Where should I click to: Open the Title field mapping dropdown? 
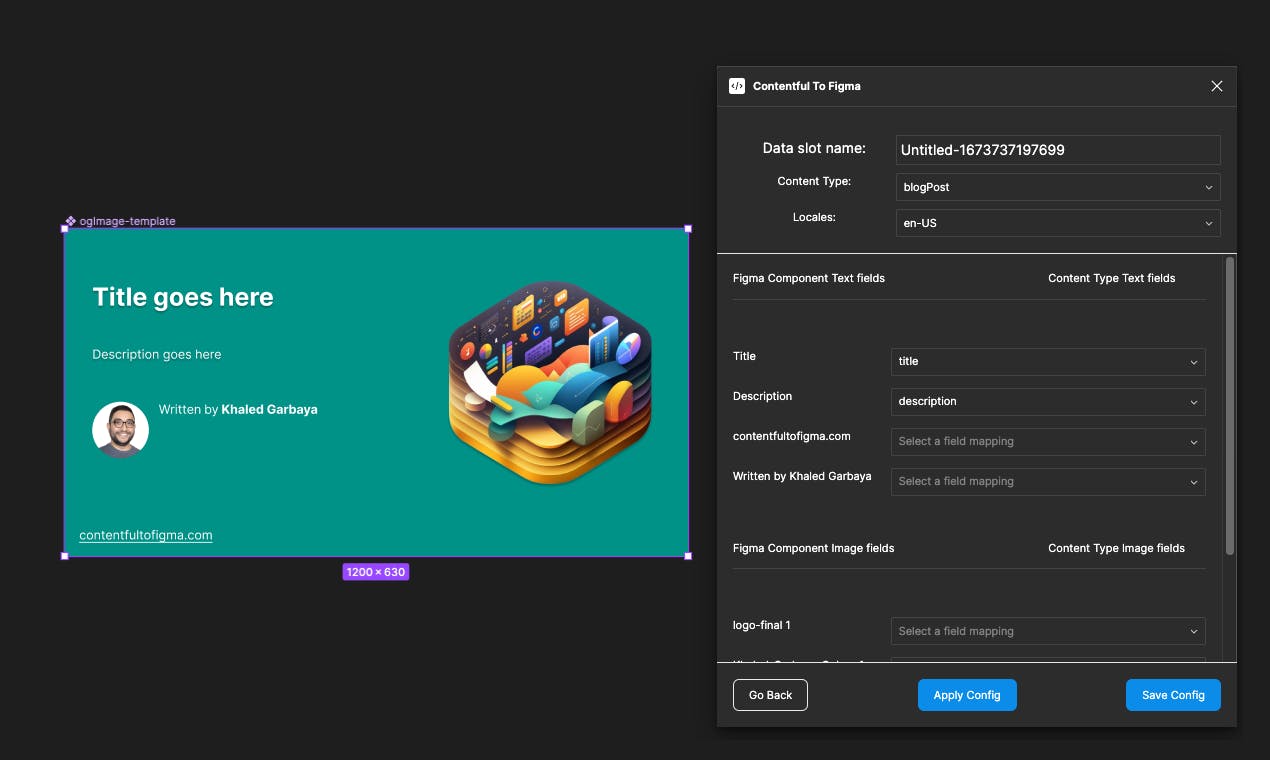(x=1048, y=361)
